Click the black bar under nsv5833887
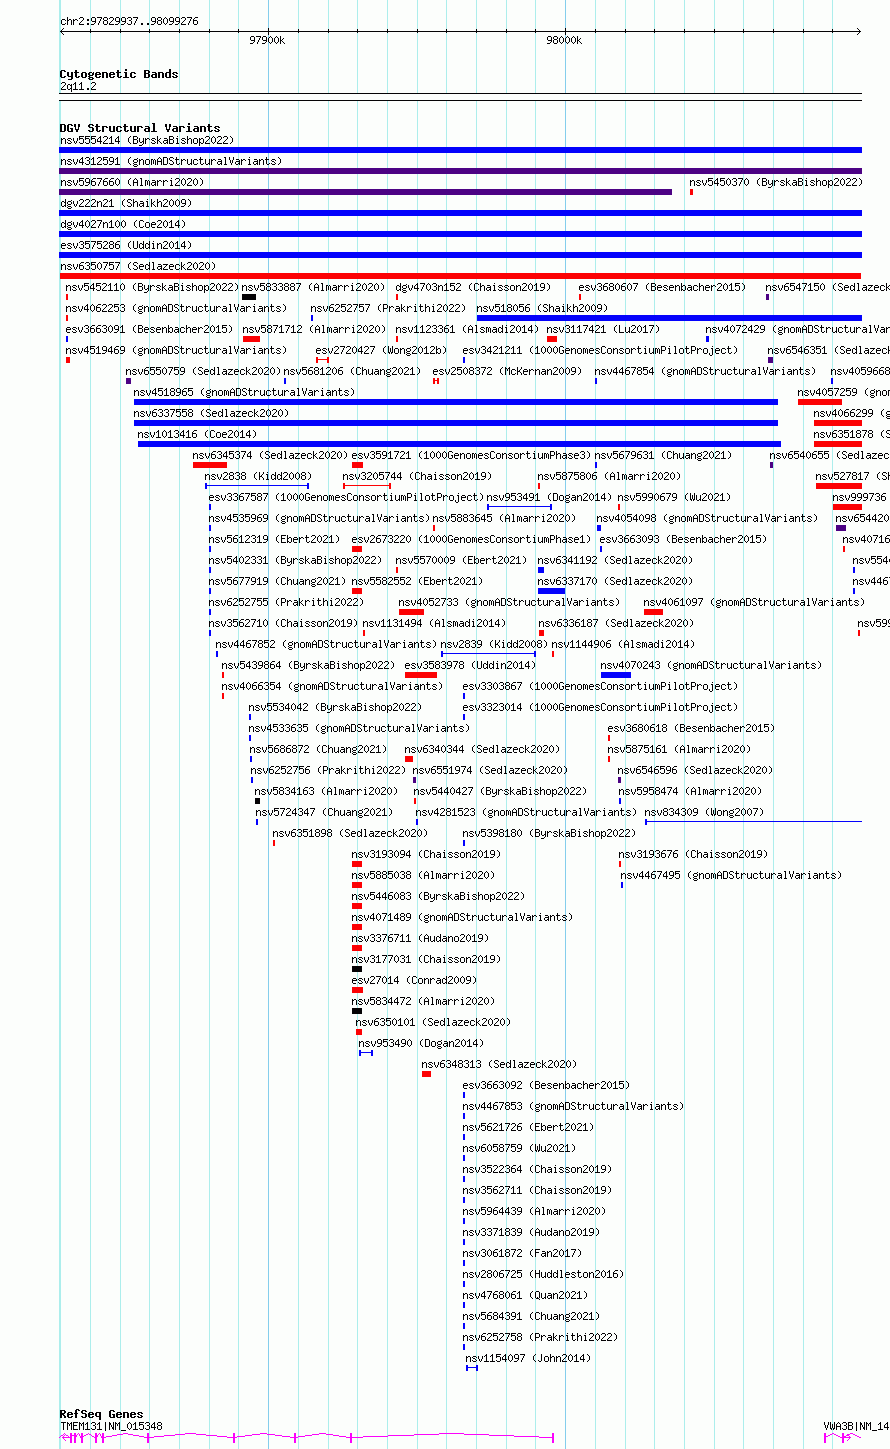Image resolution: width=890 pixels, height=1449 pixels. pyautogui.click(x=249, y=297)
